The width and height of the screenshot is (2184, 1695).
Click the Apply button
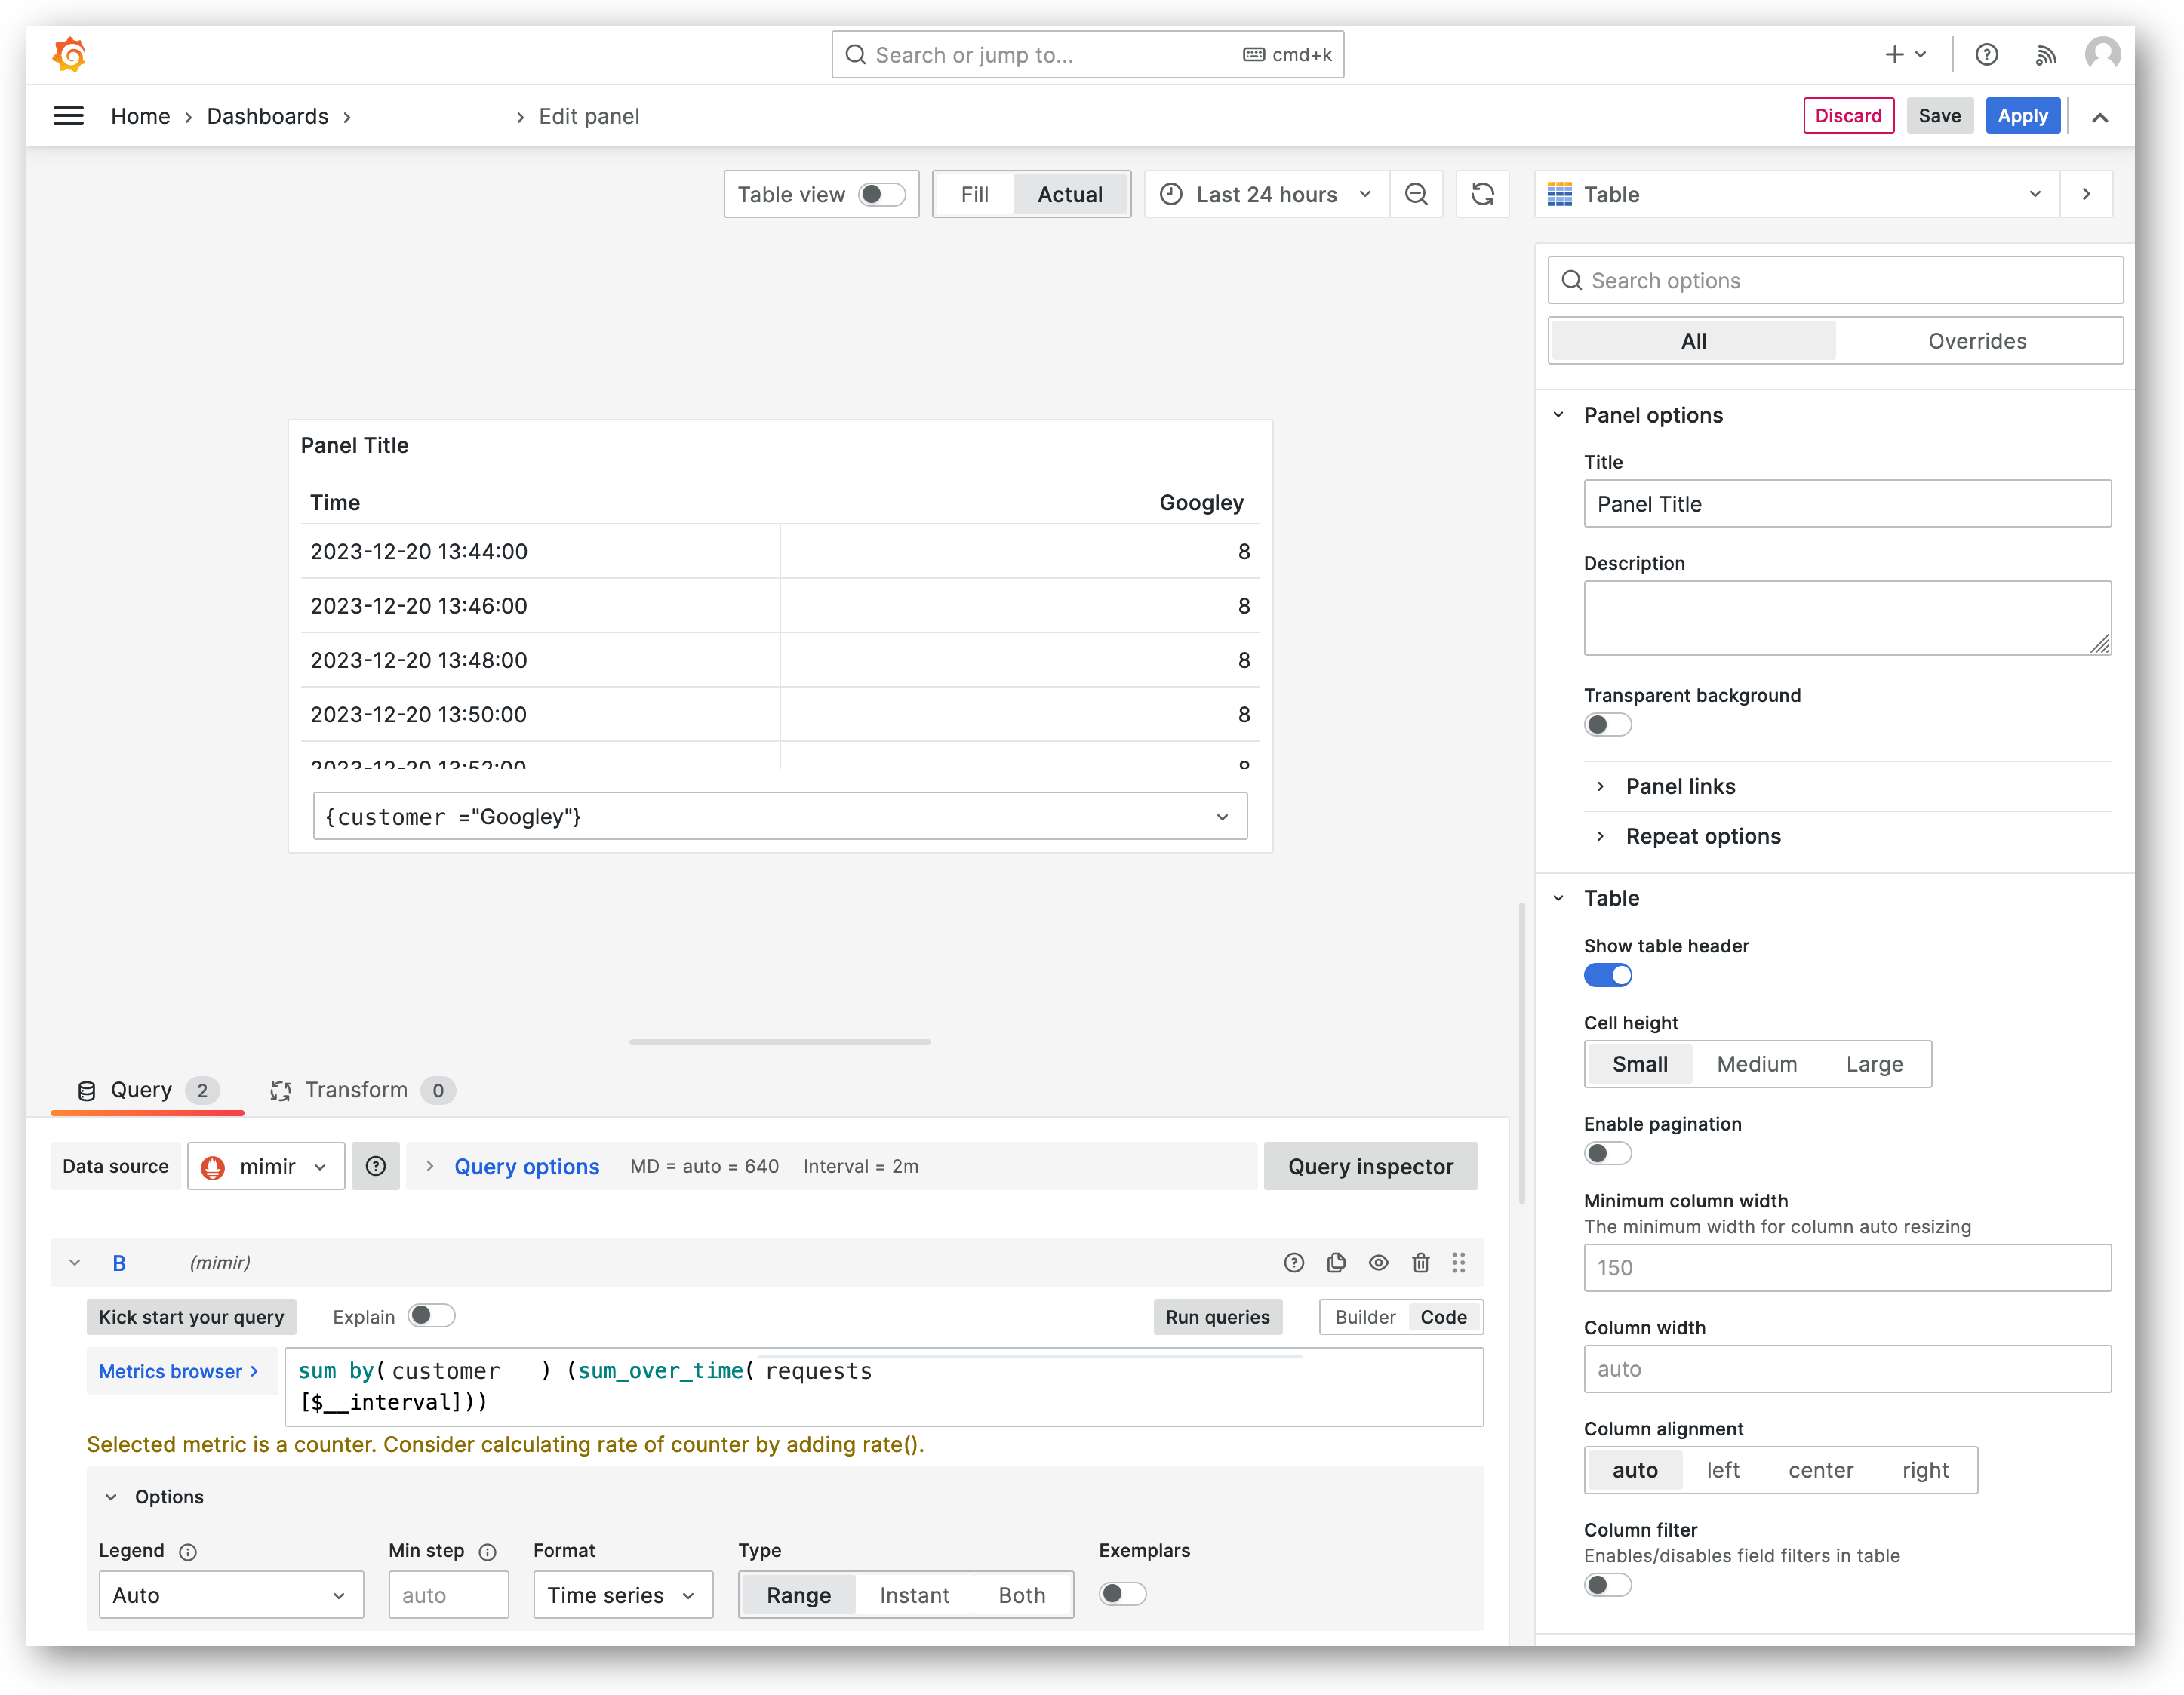[2022, 116]
